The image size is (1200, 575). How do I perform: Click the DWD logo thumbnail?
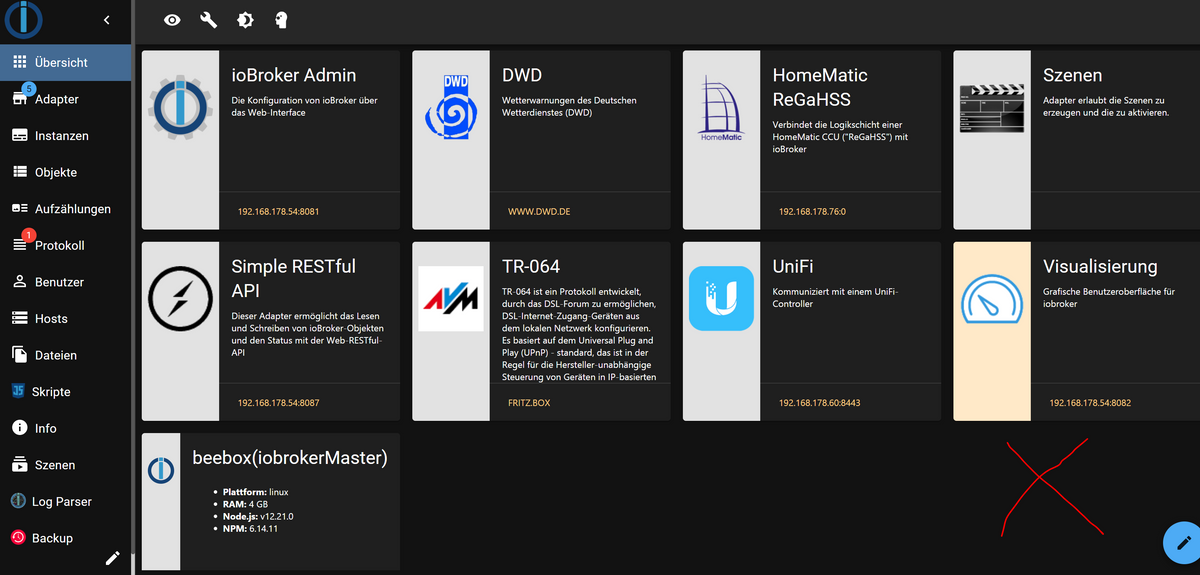point(451,105)
